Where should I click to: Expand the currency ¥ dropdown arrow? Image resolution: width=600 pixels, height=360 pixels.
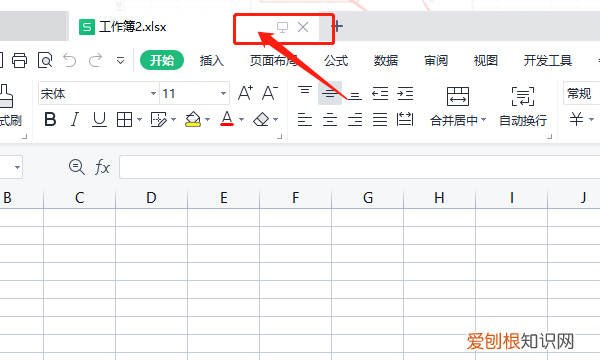(x=592, y=120)
